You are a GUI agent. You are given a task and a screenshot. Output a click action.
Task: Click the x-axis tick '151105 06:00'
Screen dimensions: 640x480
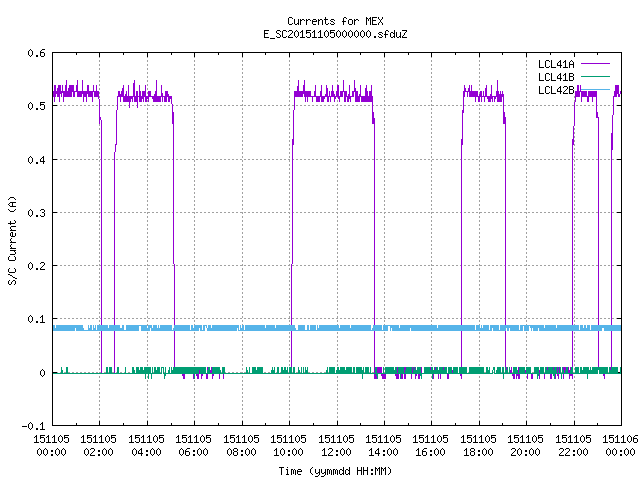[x=193, y=445]
